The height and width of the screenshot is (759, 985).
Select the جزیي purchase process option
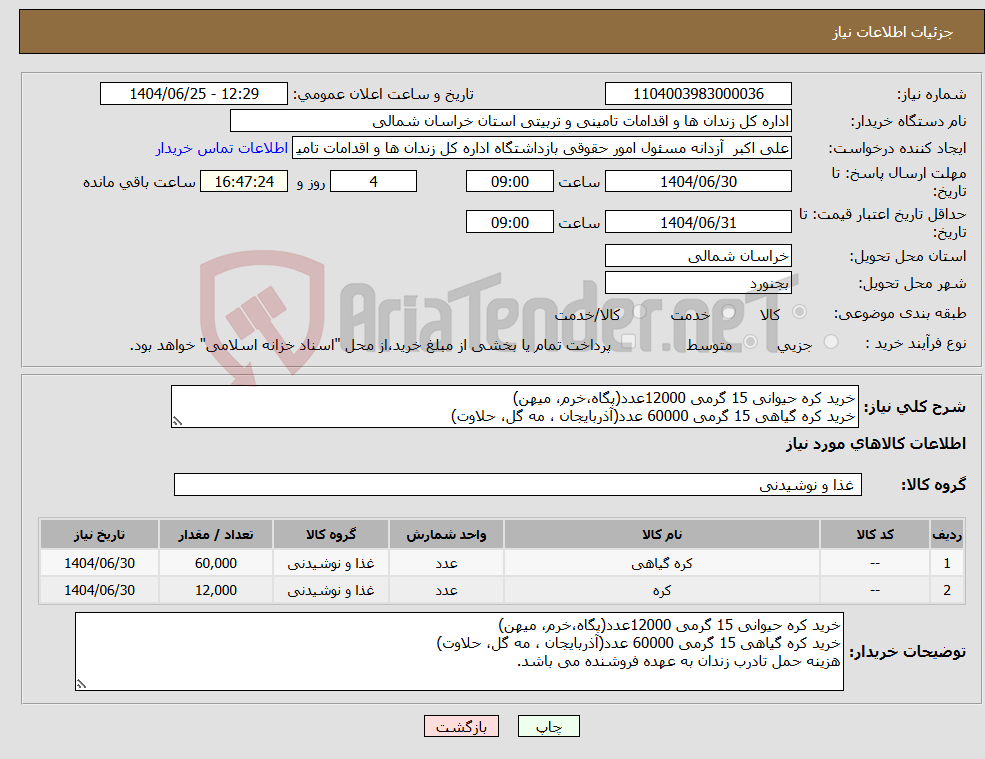coord(830,341)
